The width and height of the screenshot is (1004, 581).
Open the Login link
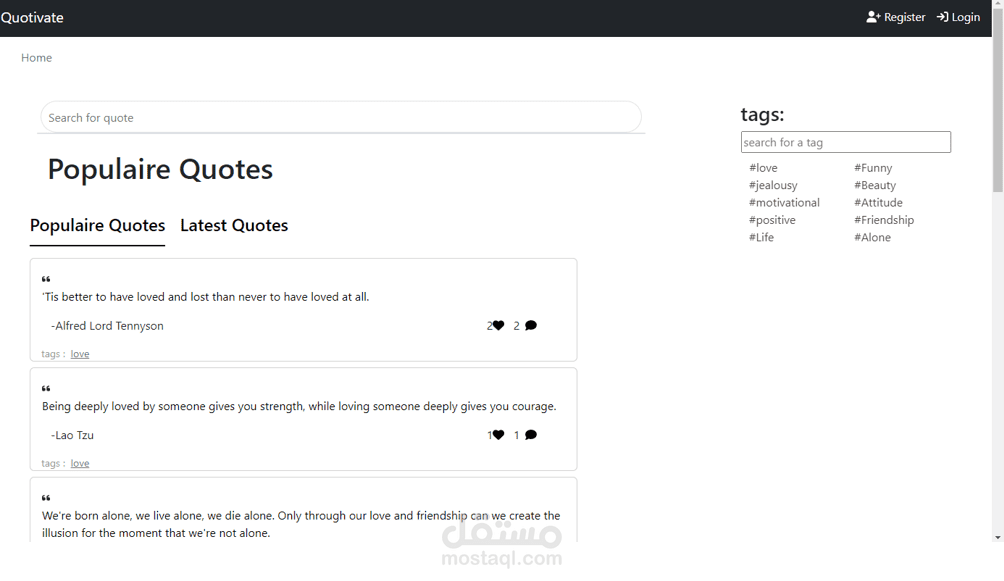point(959,17)
